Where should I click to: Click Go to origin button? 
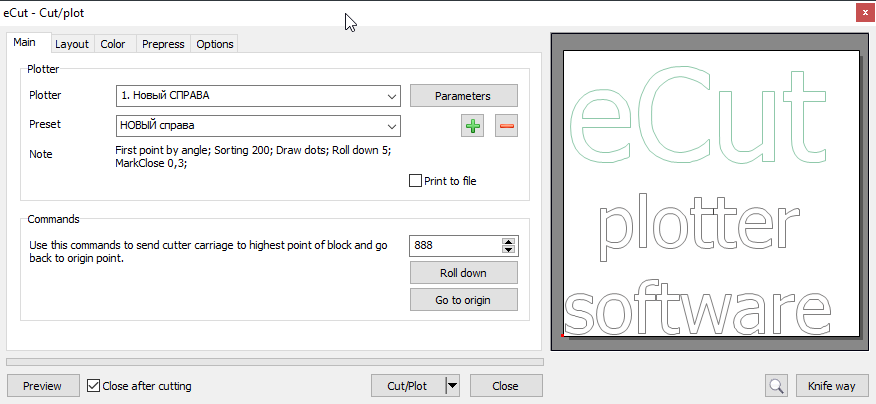tap(464, 300)
